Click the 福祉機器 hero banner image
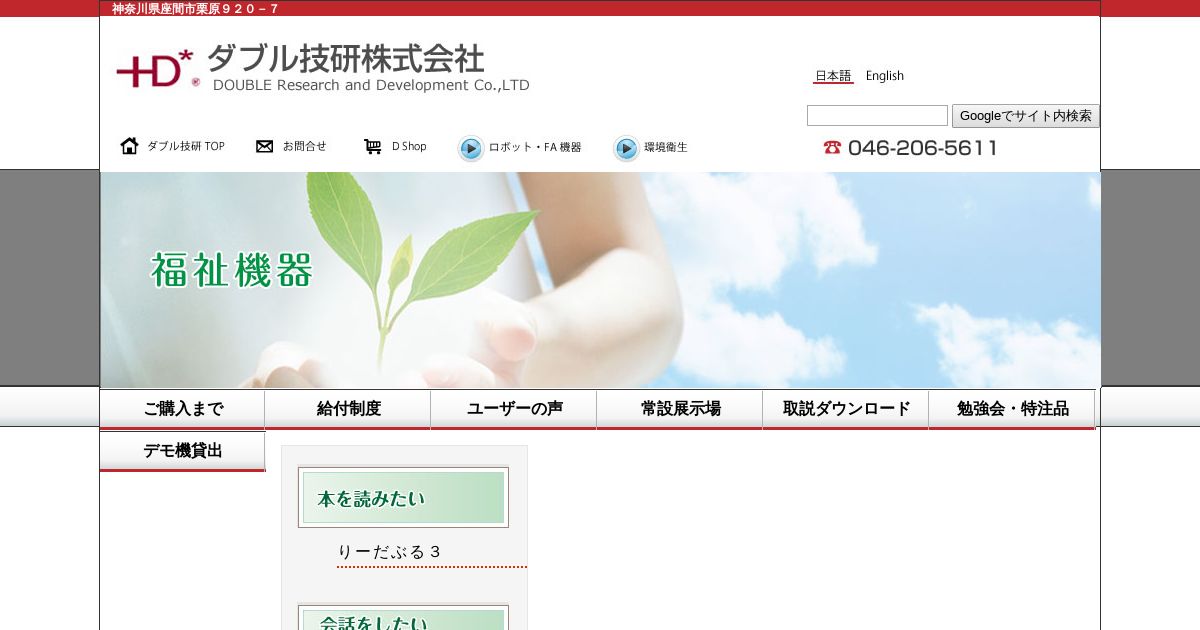This screenshot has height=630, width=1200. (600, 280)
